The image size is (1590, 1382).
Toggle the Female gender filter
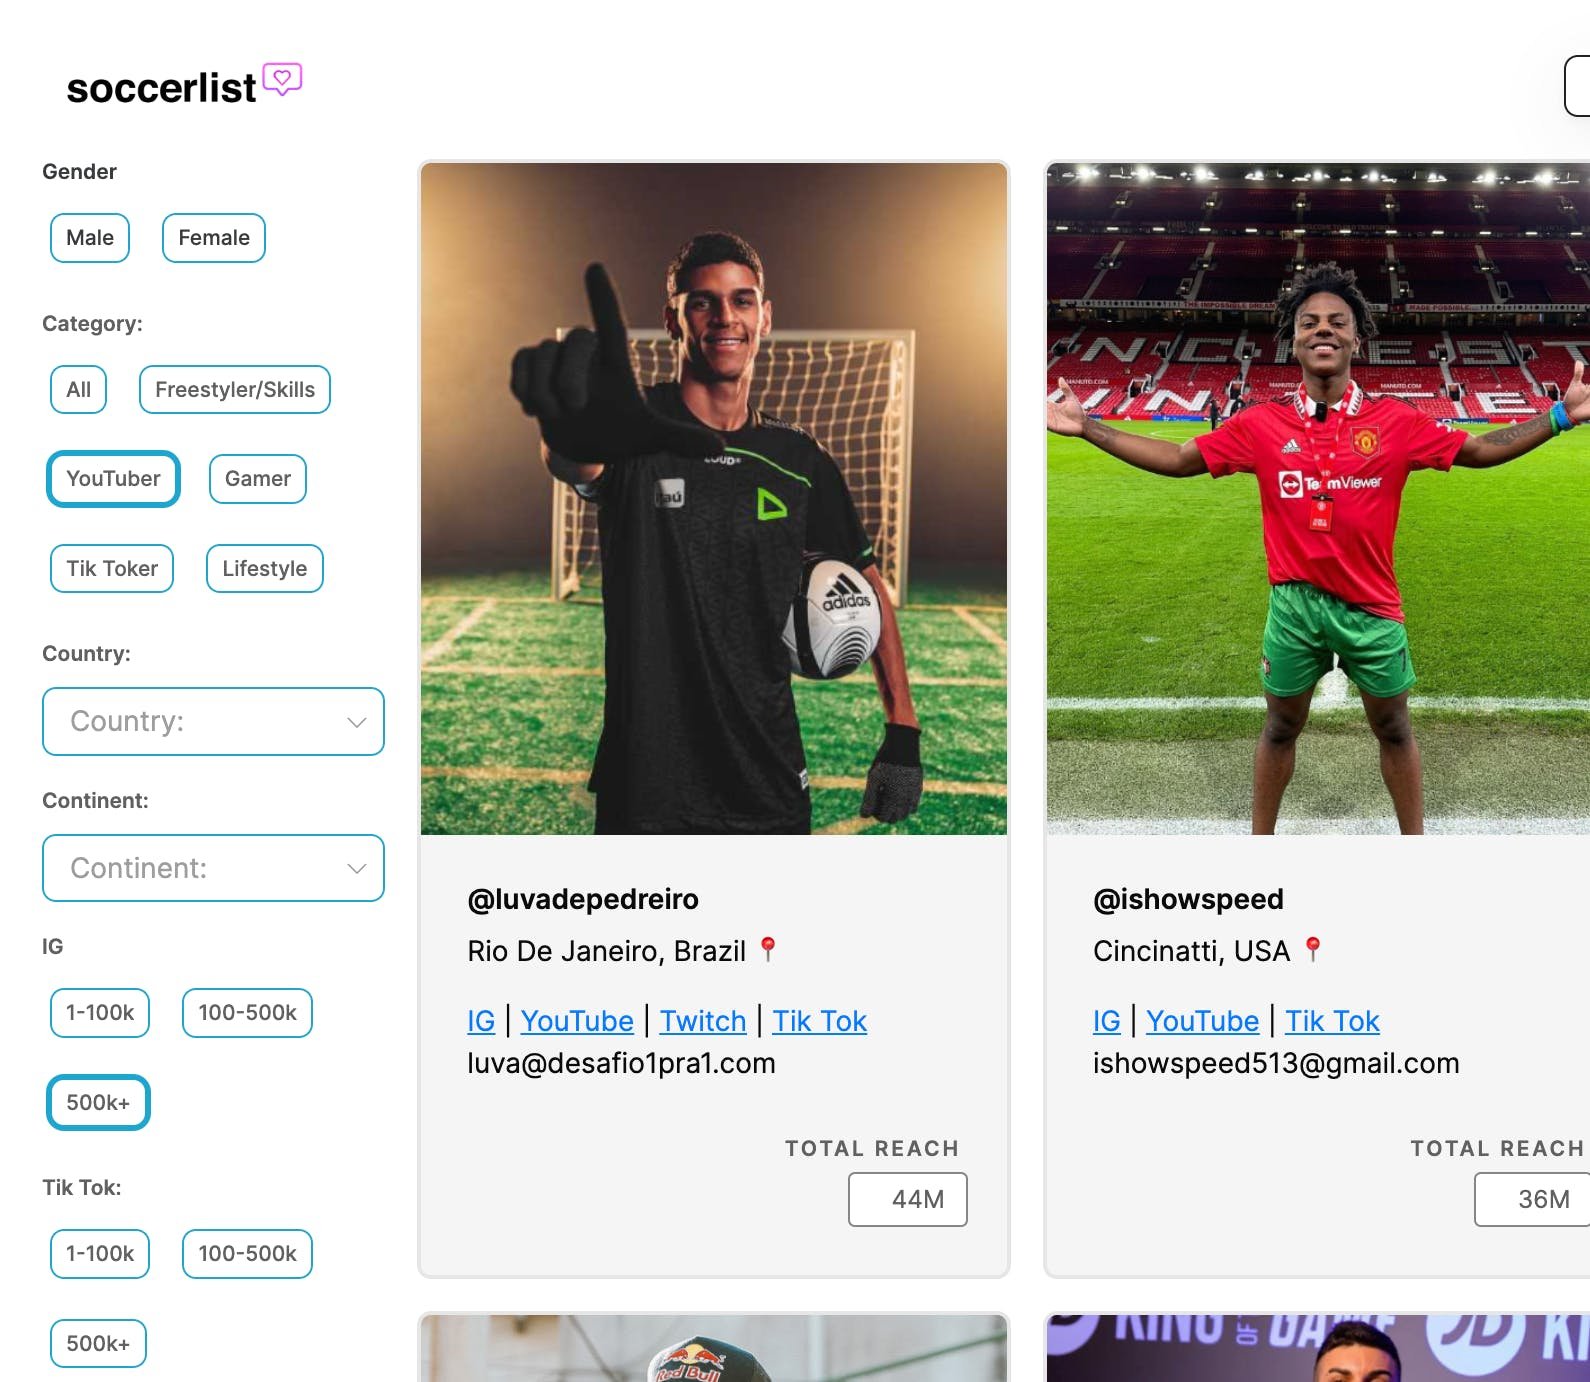coord(214,238)
